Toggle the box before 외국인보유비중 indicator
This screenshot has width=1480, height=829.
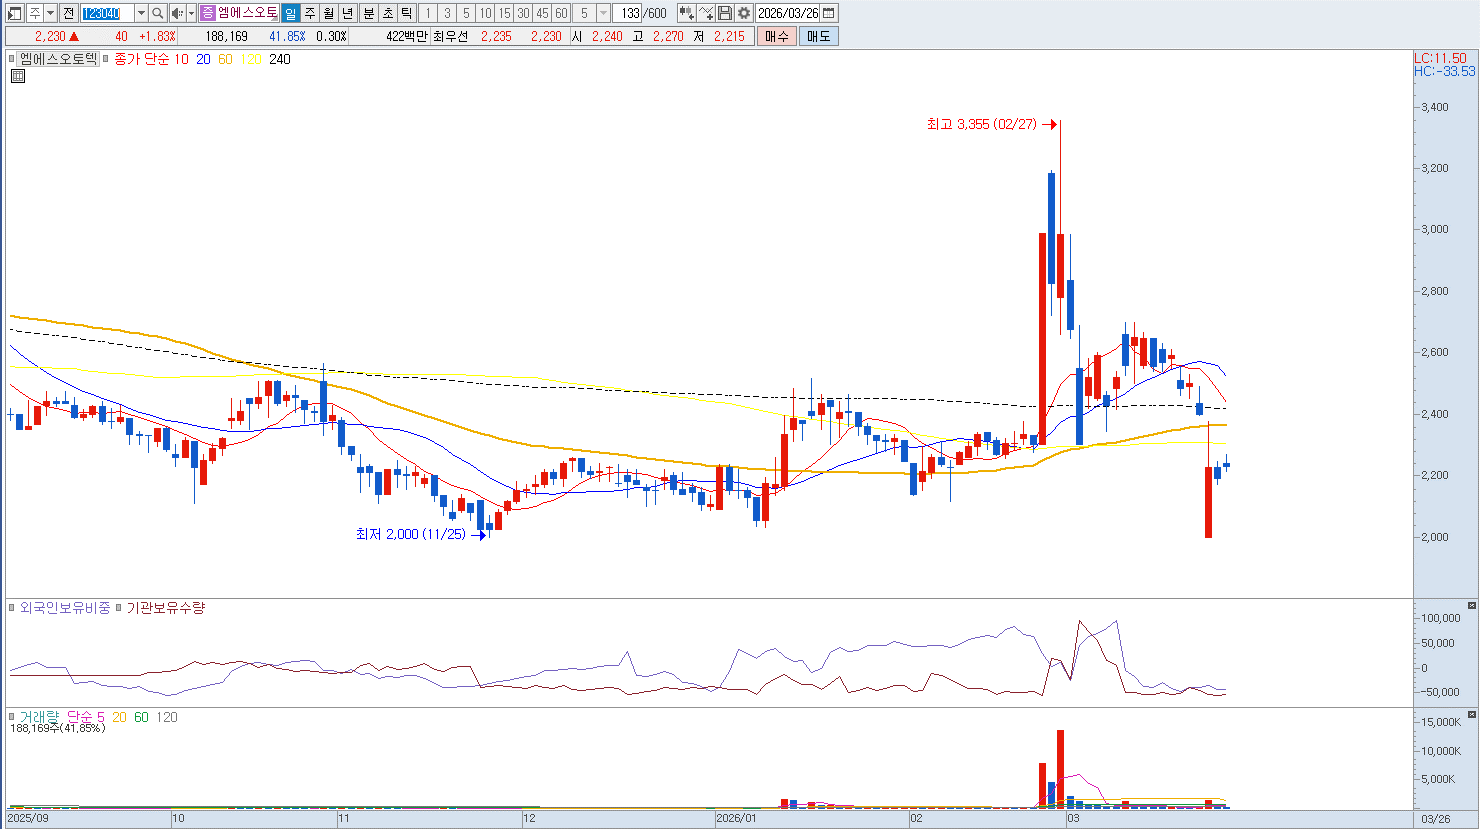tap(13, 607)
